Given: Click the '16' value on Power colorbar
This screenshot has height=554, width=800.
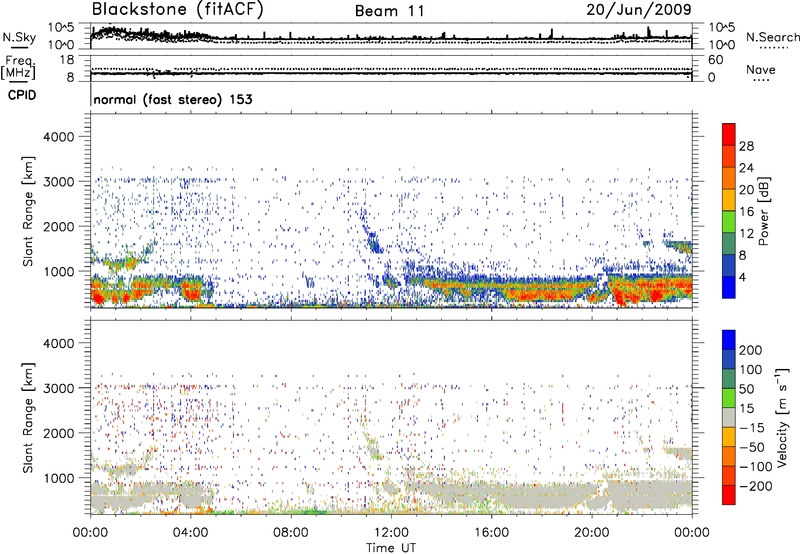Looking at the screenshot, I should coord(746,212).
